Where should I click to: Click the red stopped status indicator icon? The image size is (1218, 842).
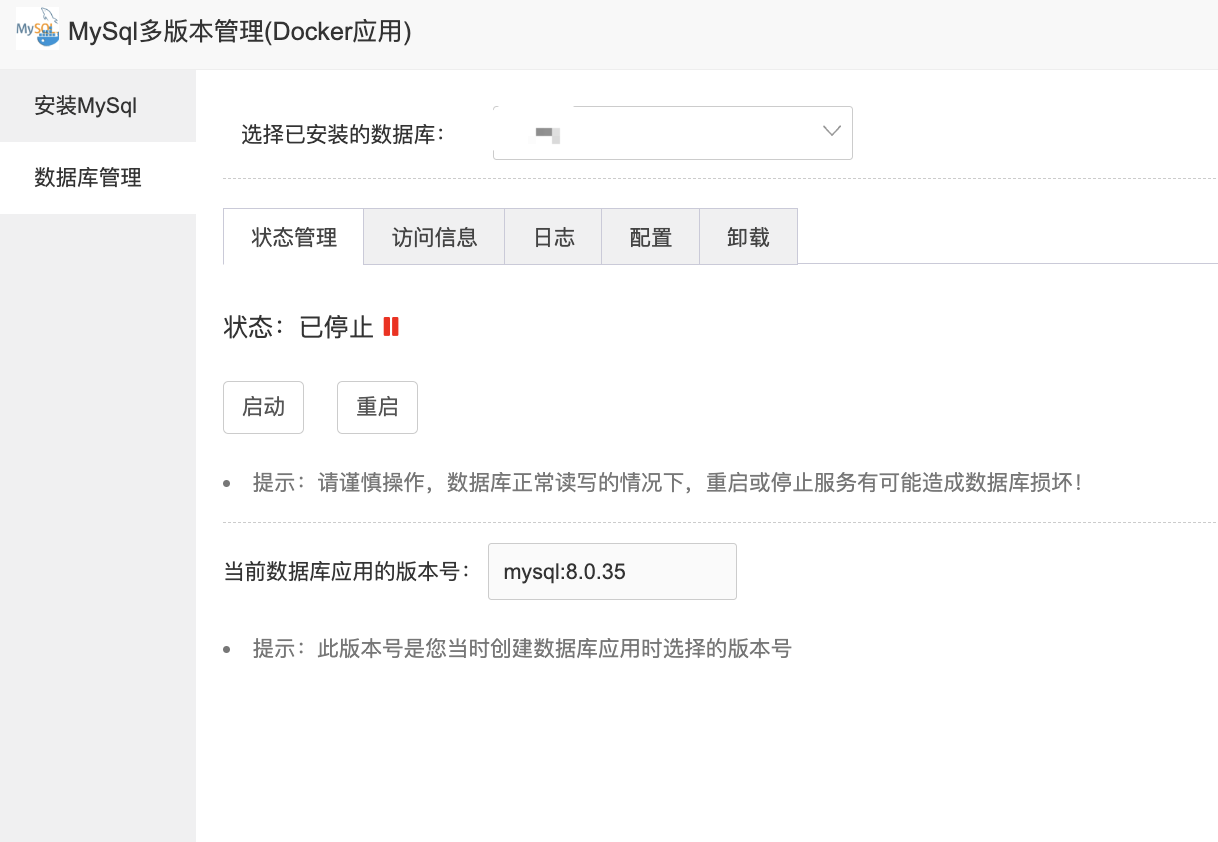pyautogui.click(x=391, y=326)
